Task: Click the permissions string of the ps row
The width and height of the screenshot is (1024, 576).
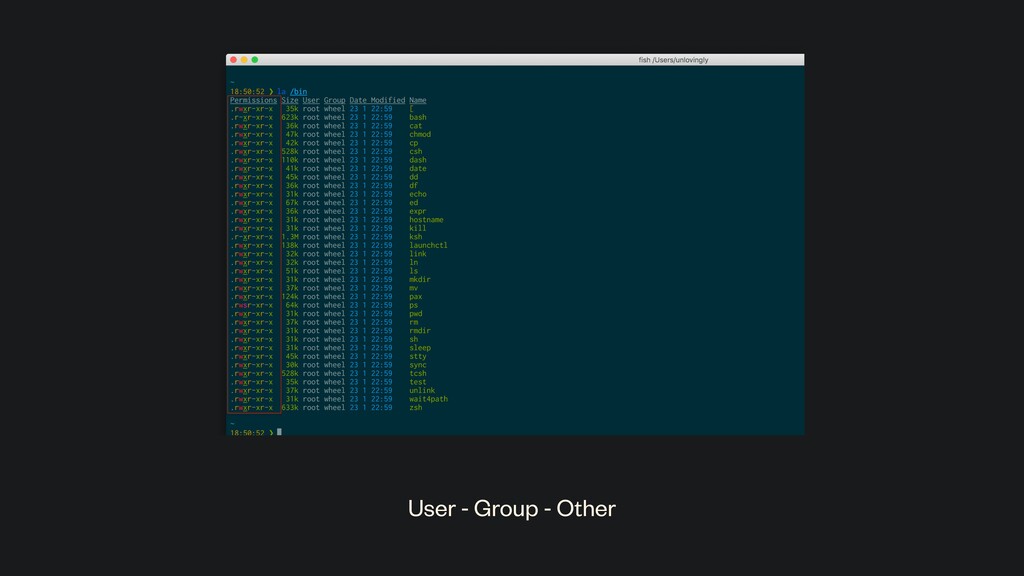Action: click(251, 305)
